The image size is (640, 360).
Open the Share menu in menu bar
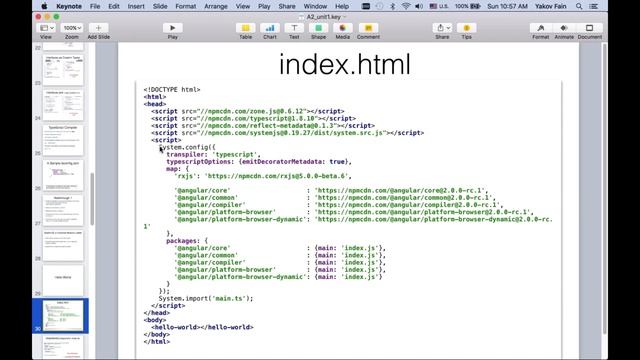287,6
